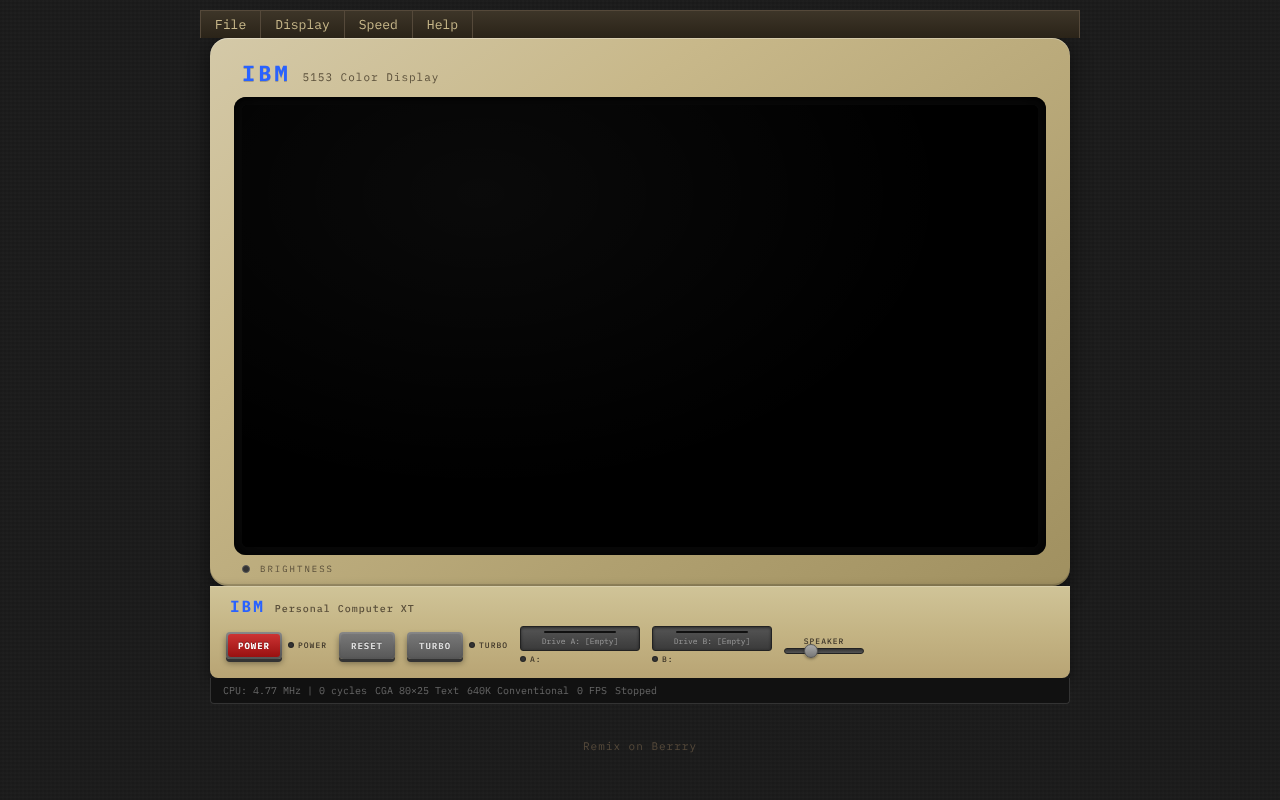The height and width of the screenshot is (800, 1280).
Task: Open the Display menu
Action: (x=302, y=24)
